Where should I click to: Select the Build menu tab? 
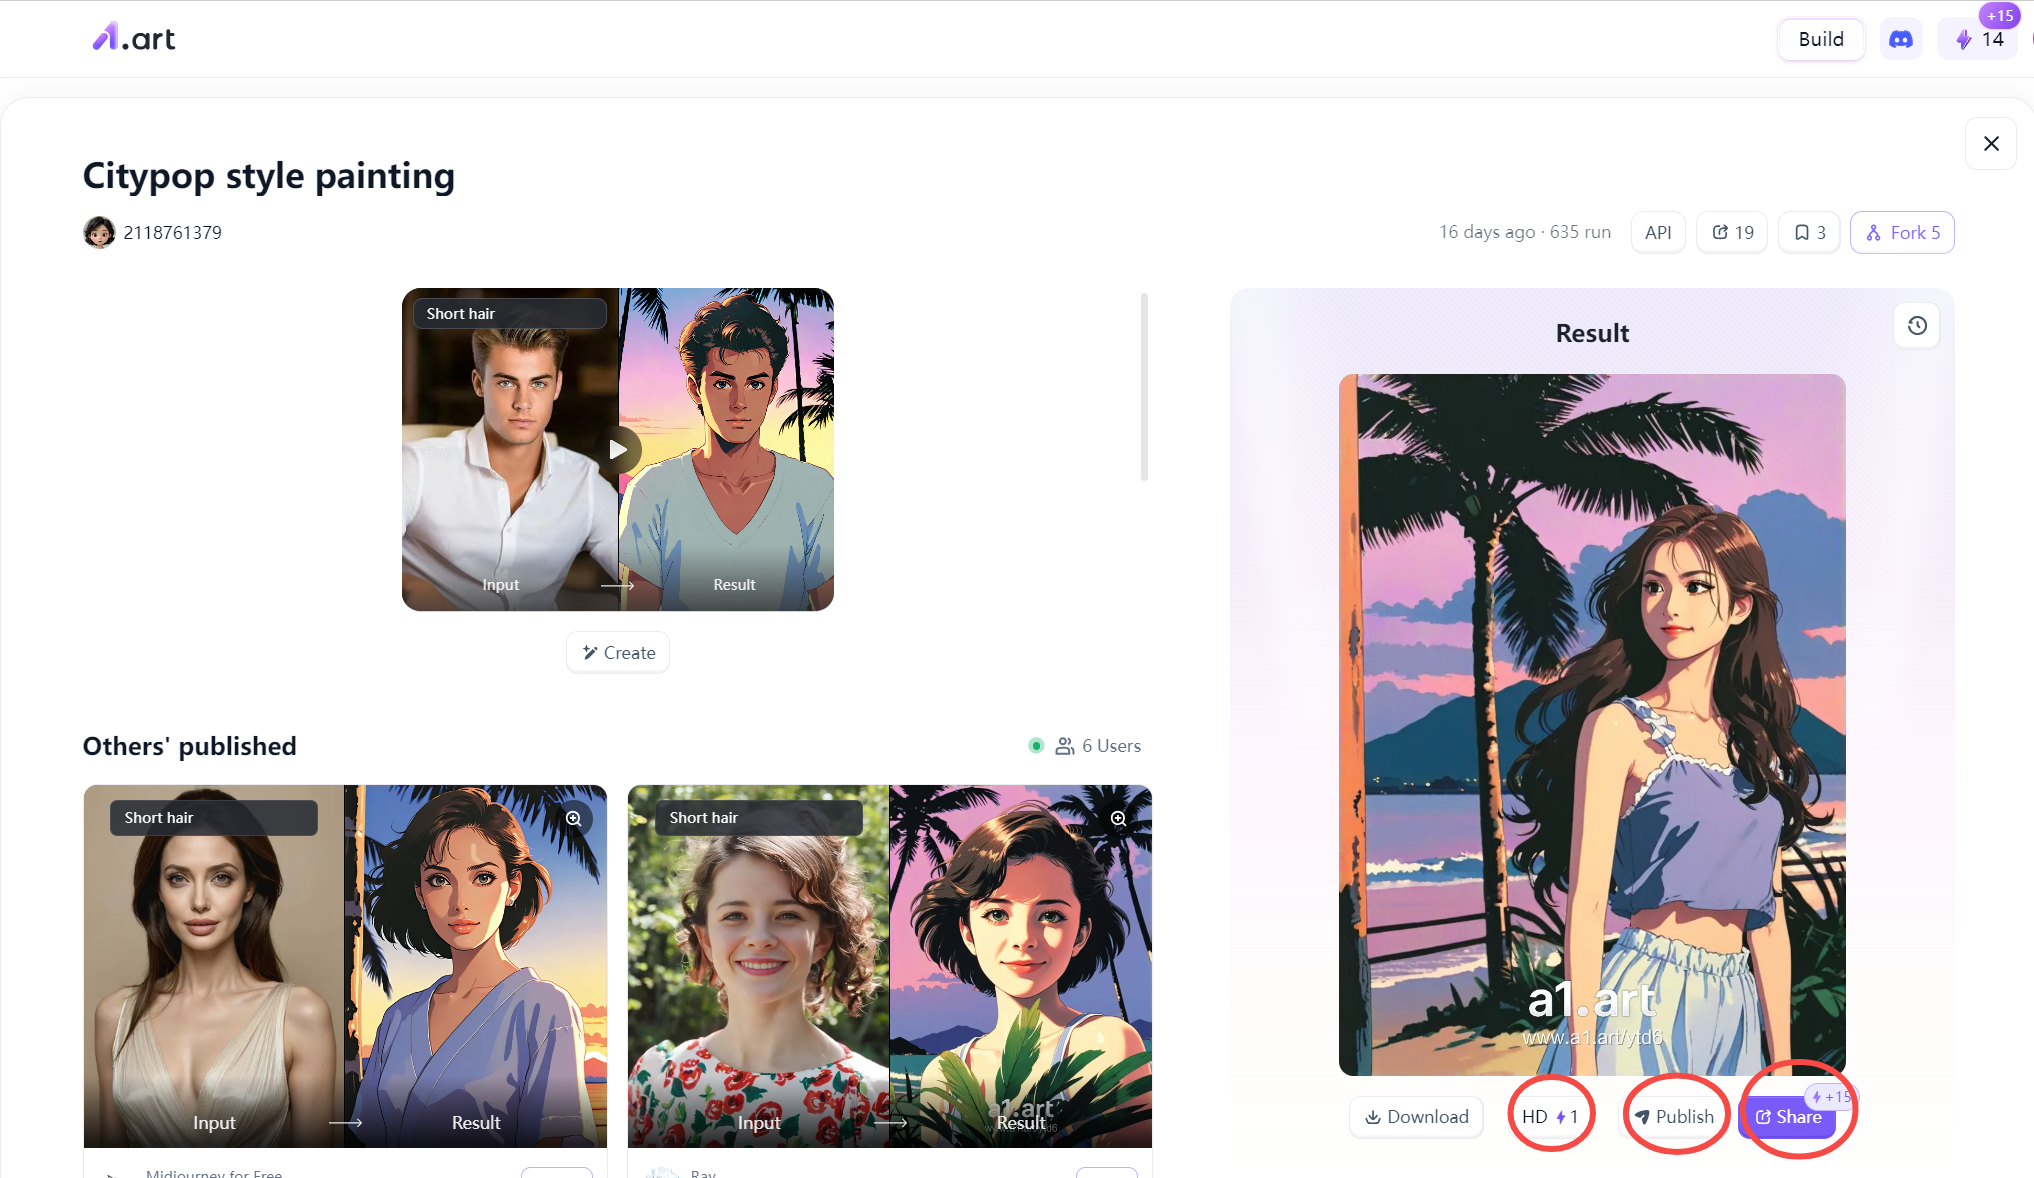click(1820, 38)
